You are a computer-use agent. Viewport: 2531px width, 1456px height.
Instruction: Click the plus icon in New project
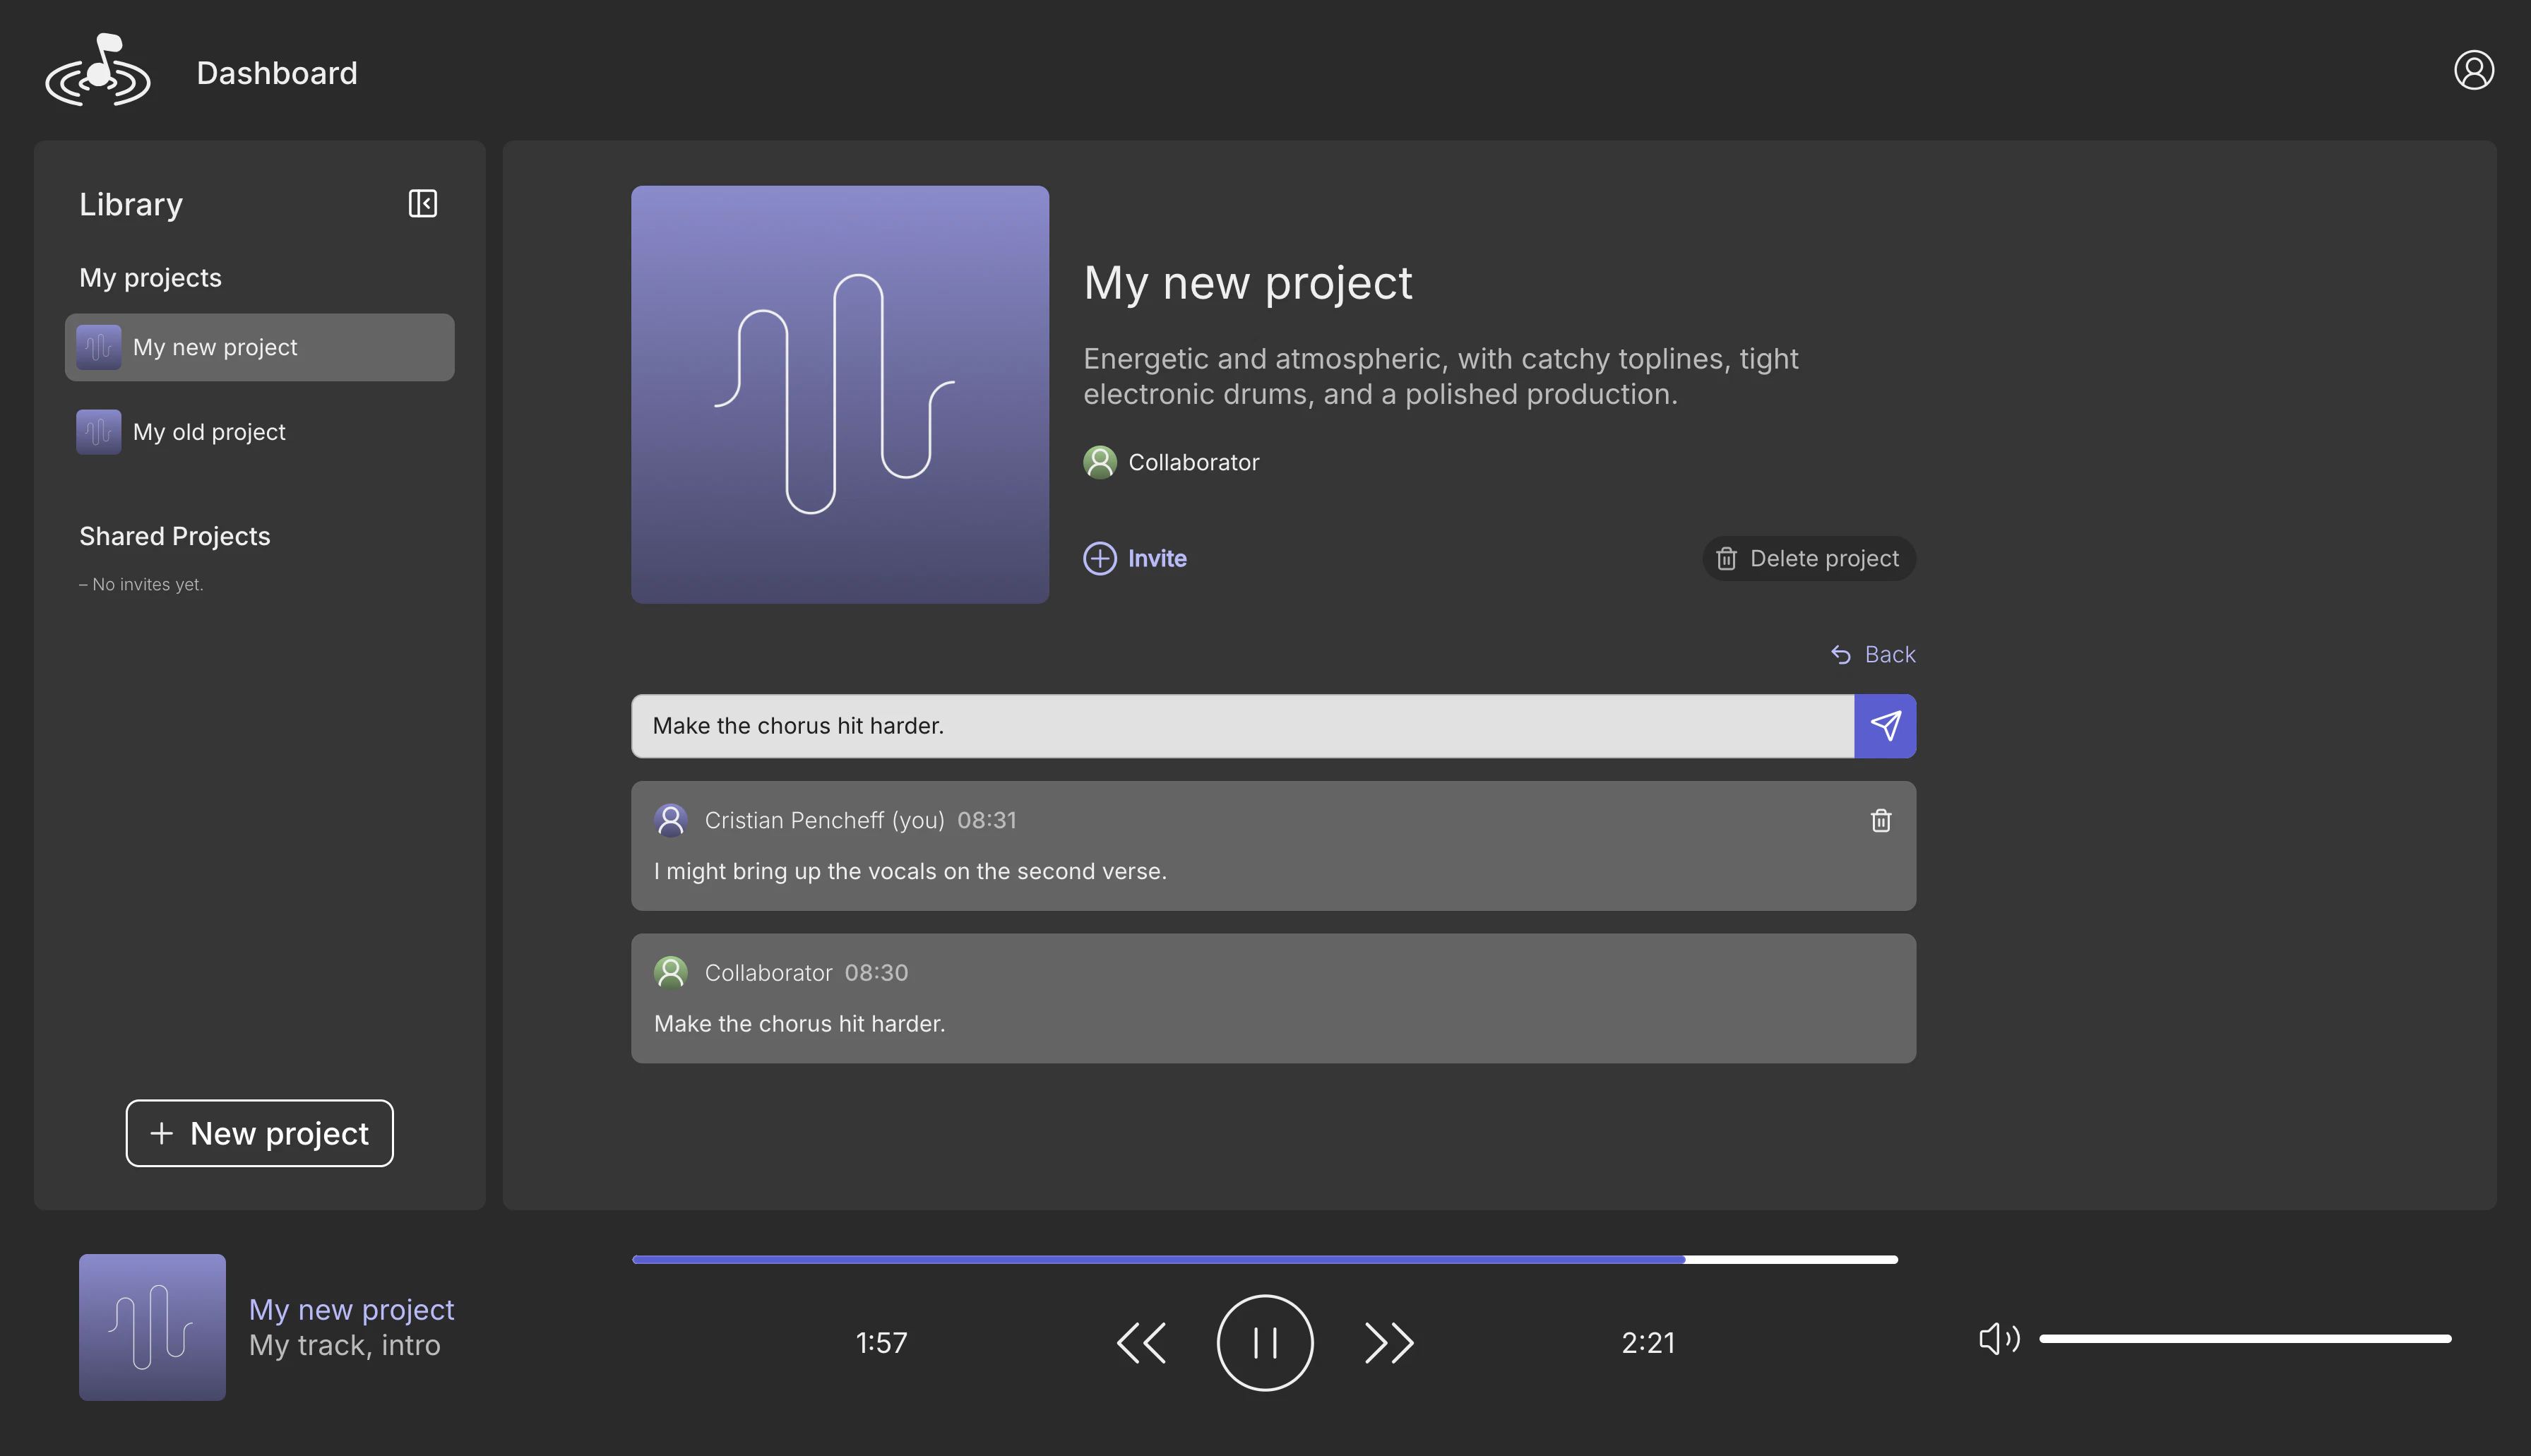(161, 1133)
